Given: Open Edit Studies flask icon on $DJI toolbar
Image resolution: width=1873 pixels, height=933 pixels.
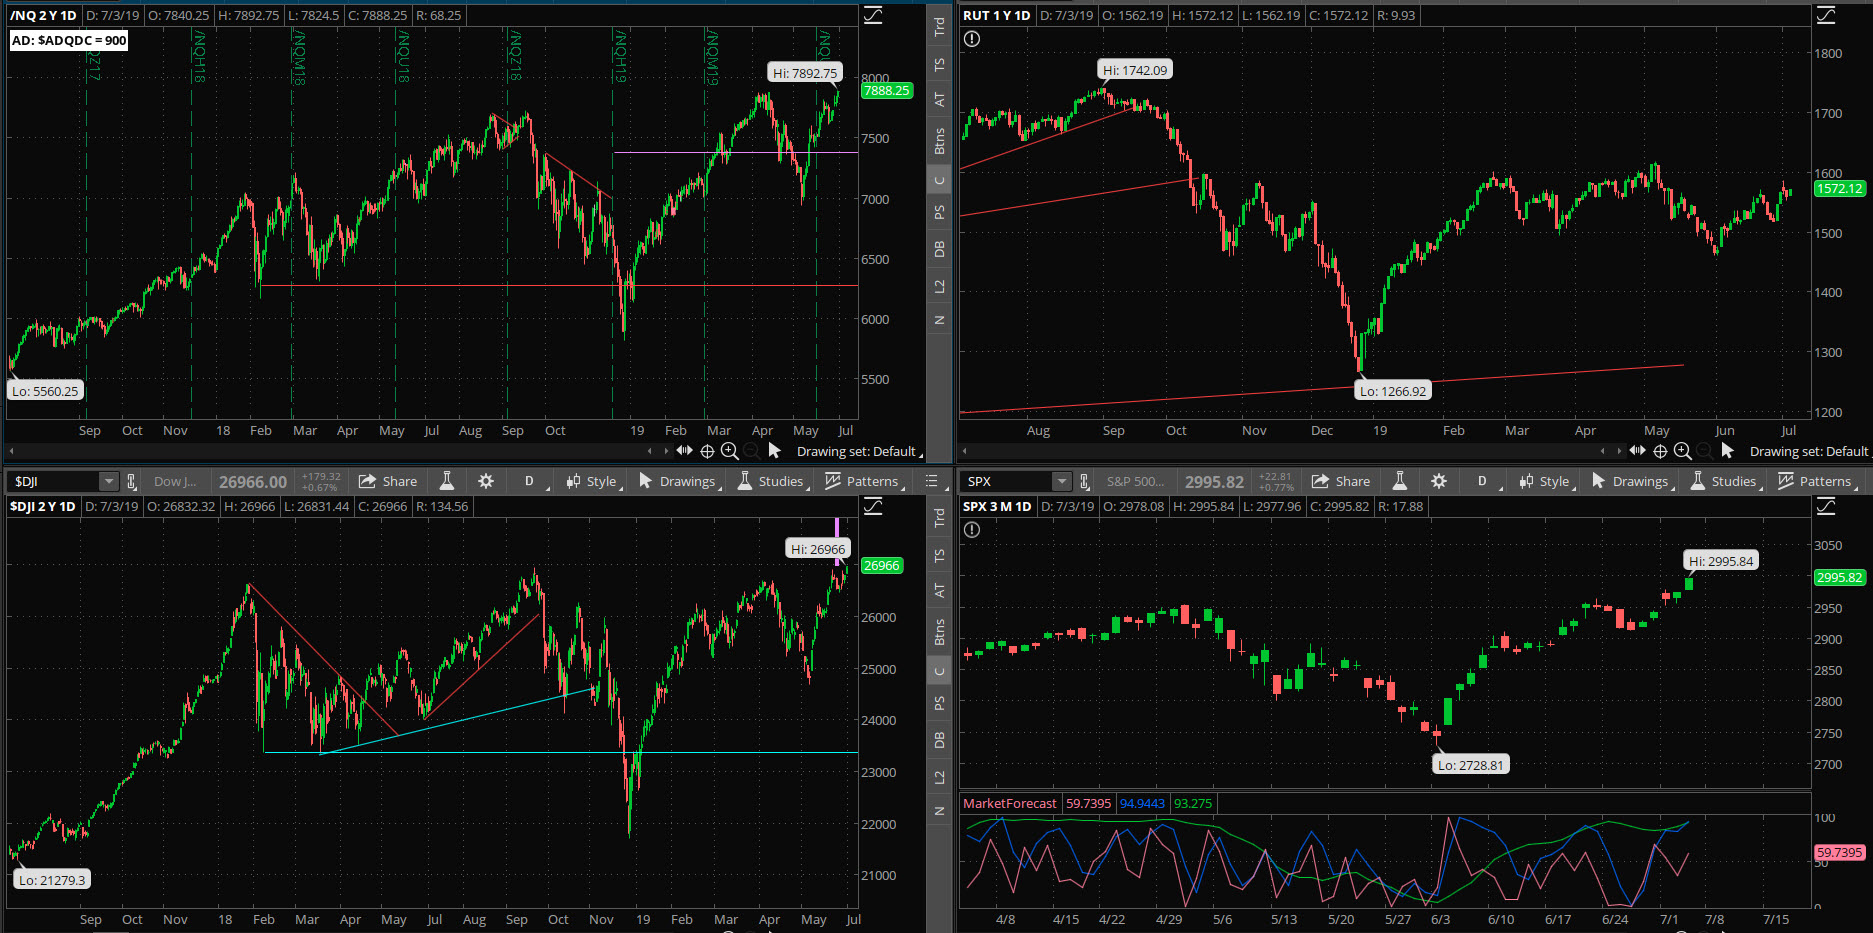Looking at the screenshot, I should pyautogui.click(x=447, y=481).
